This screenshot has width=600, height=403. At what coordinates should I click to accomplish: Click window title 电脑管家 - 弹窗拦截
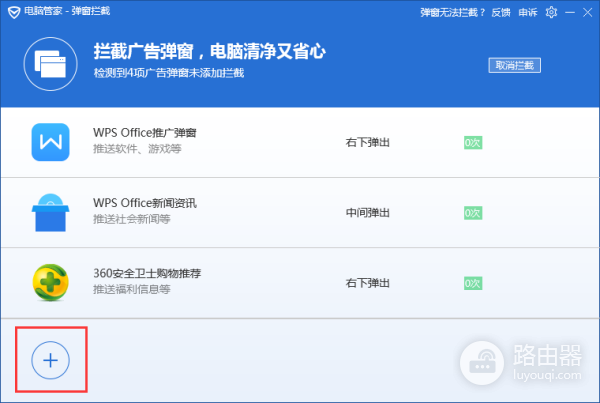67,11
